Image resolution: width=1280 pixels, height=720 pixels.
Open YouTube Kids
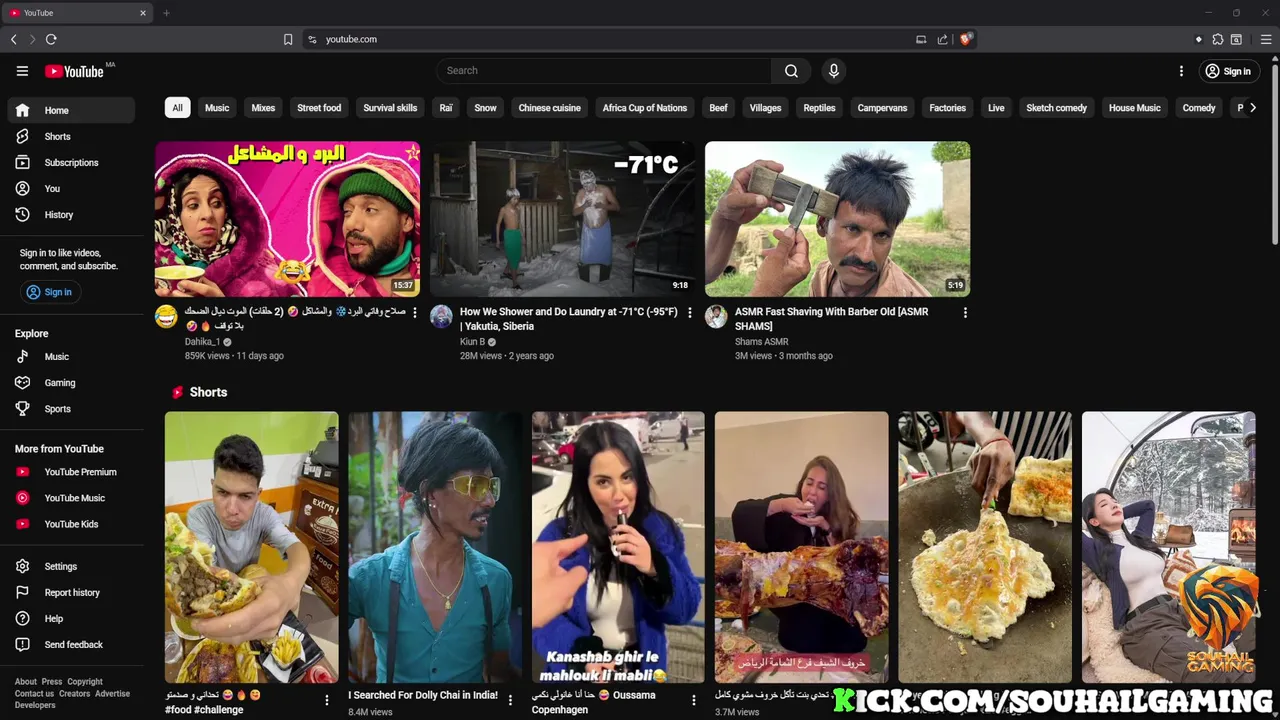70,524
